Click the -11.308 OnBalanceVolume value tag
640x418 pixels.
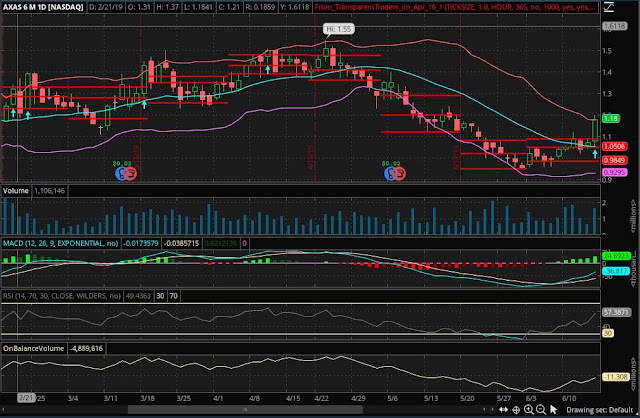[616, 376]
